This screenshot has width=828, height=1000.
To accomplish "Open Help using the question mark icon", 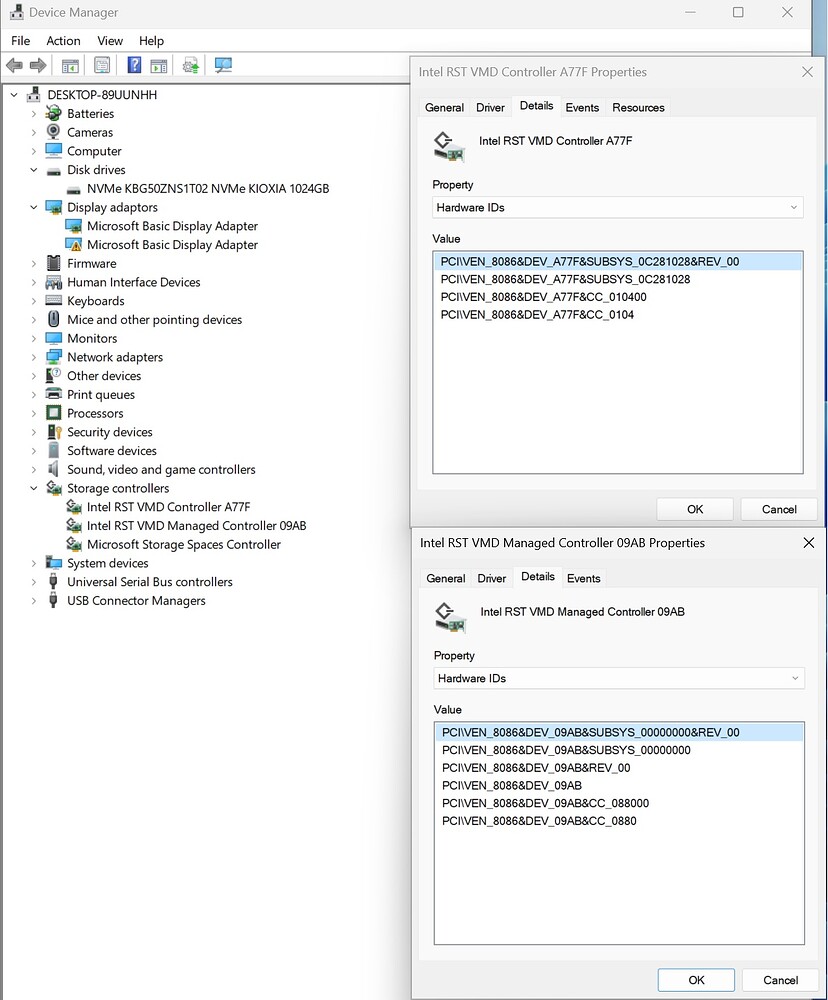I will [x=134, y=66].
